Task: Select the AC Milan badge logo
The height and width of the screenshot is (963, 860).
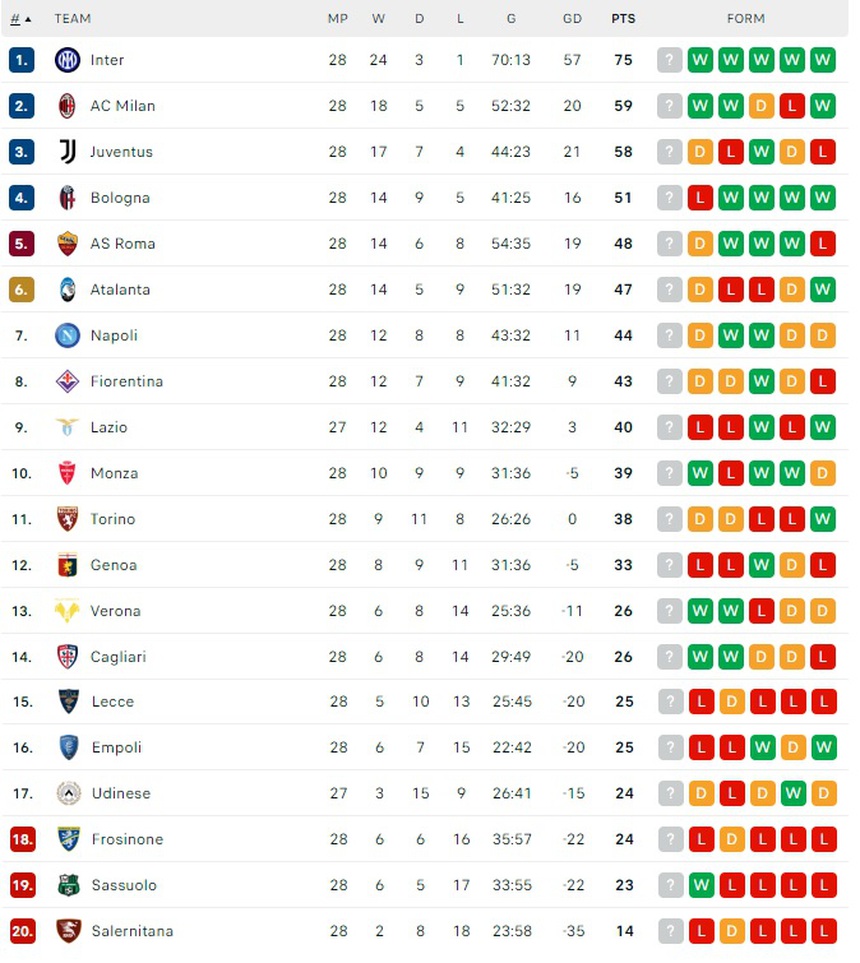Action: click(67, 106)
